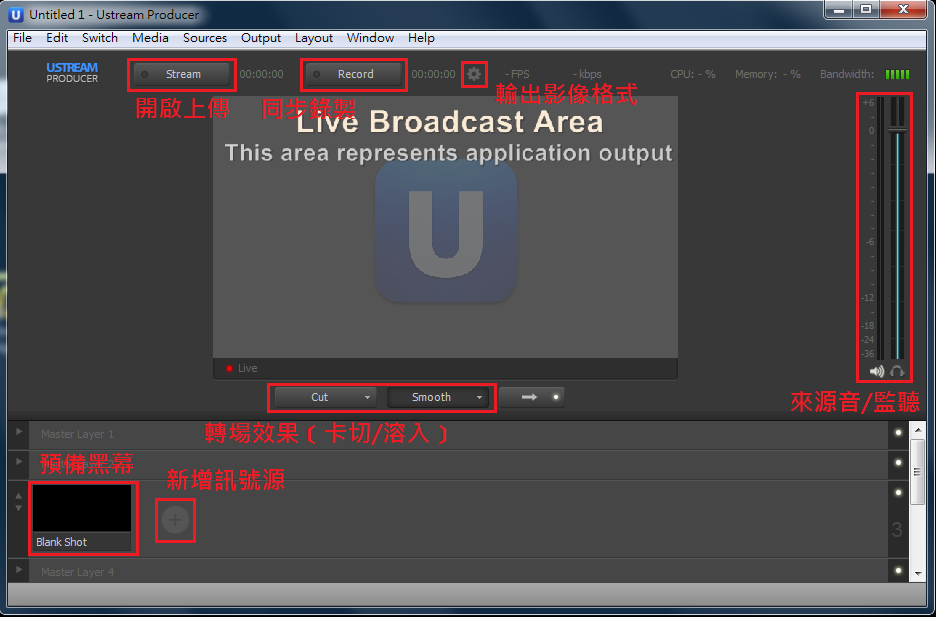Click the Ustream icon in title bar
This screenshot has width=936, height=617.
16,14
